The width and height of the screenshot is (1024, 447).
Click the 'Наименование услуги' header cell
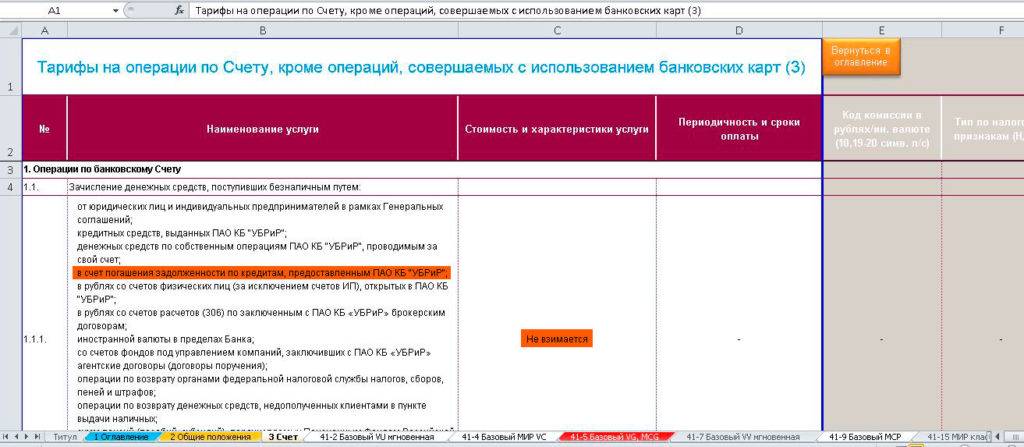tap(262, 129)
